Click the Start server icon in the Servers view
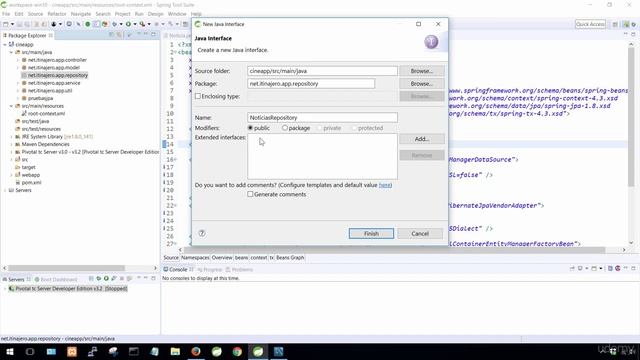 [x=106, y=279]
